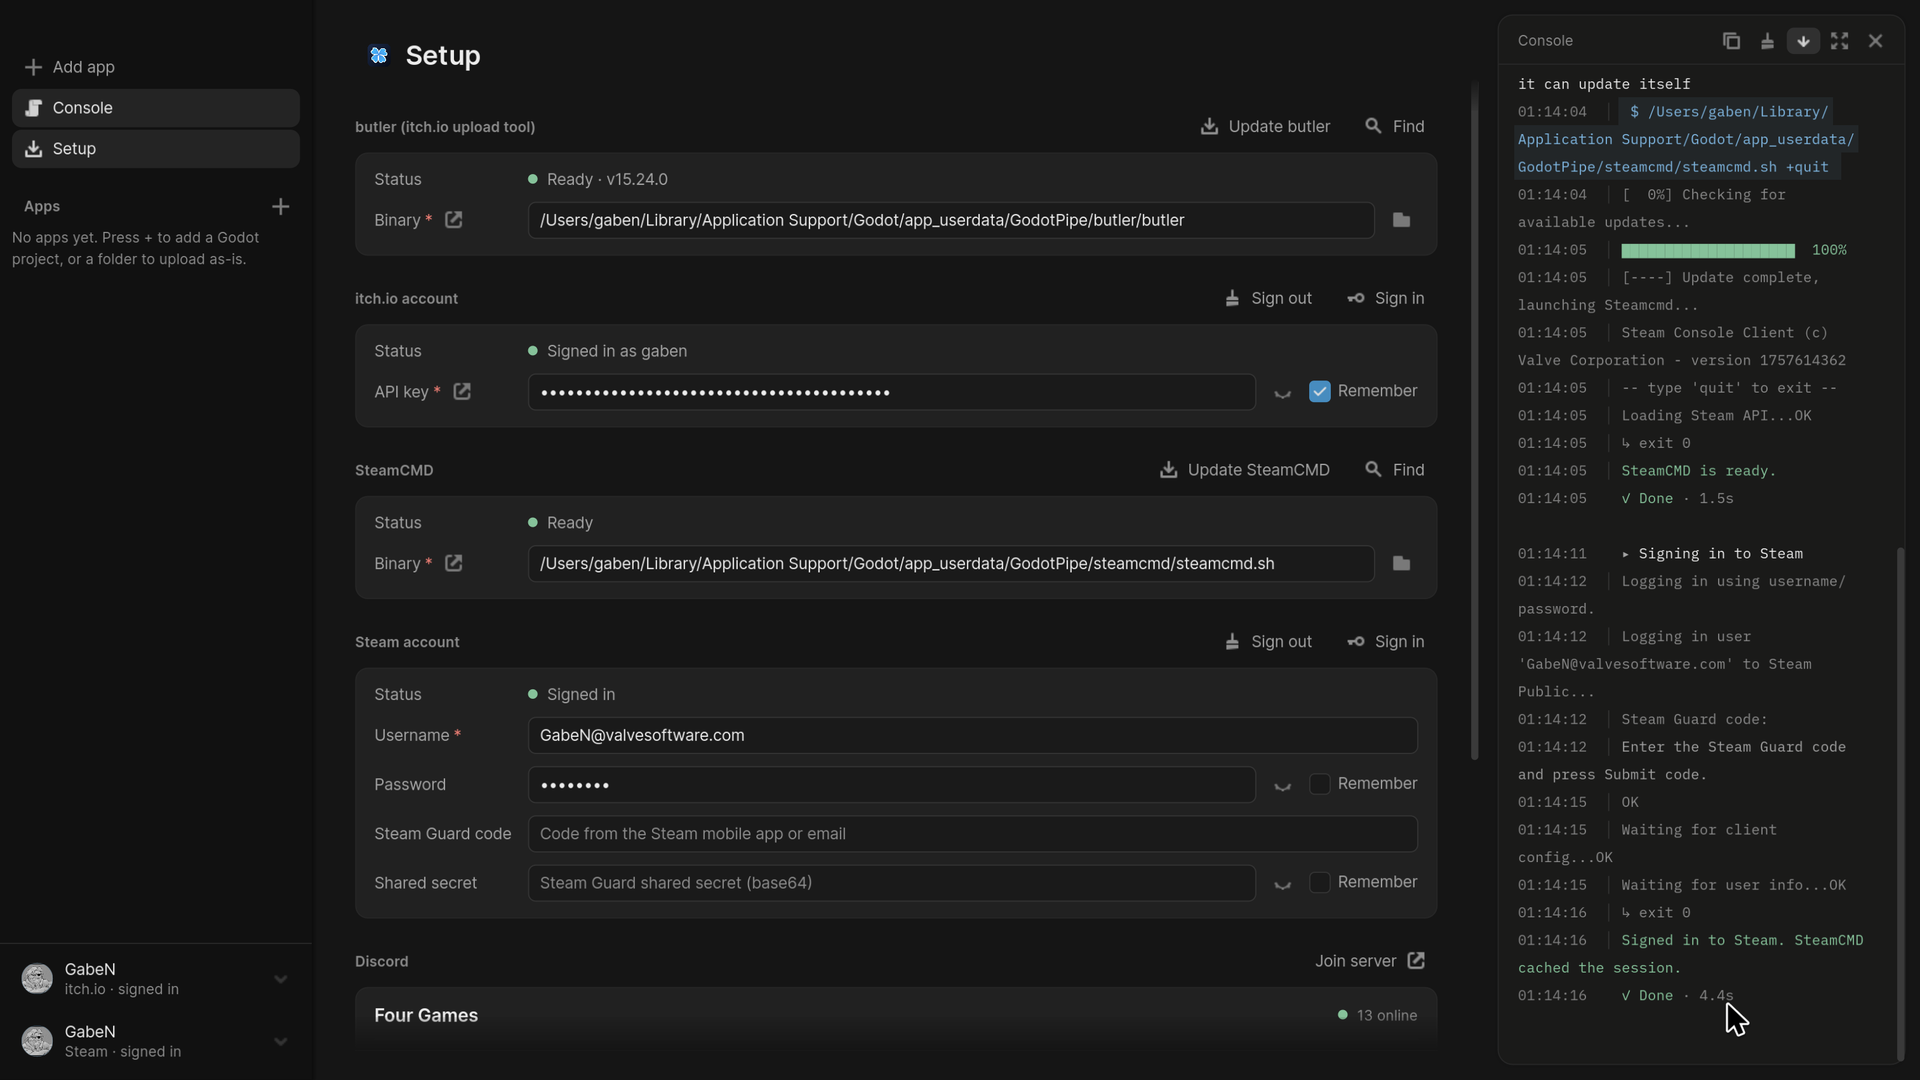Click 'Ready · v15.24.0' status text
This screenshot has width=1920, height=1080.
[607, 180]
